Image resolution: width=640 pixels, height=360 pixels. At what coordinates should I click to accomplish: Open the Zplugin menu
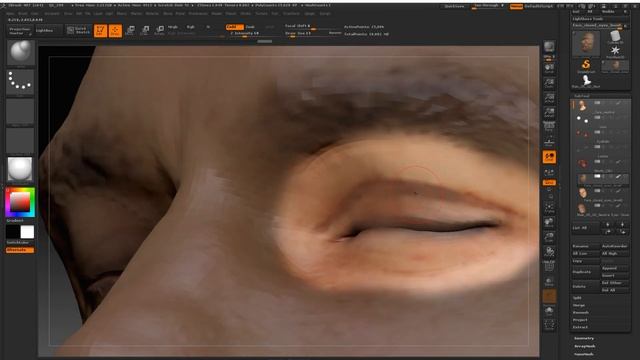tap(310, 13)
